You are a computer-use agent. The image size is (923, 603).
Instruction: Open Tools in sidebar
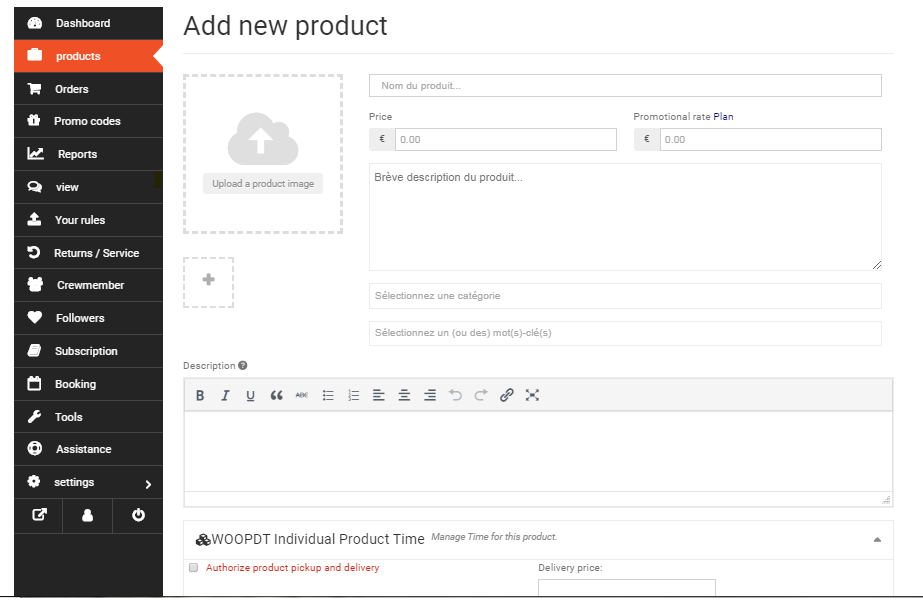click(88, 417)
